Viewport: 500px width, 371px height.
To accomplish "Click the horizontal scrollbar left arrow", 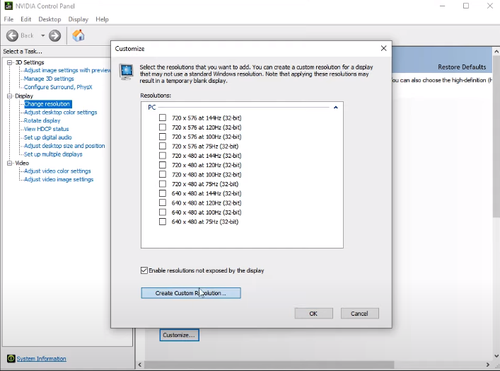I will click(140, 364).
